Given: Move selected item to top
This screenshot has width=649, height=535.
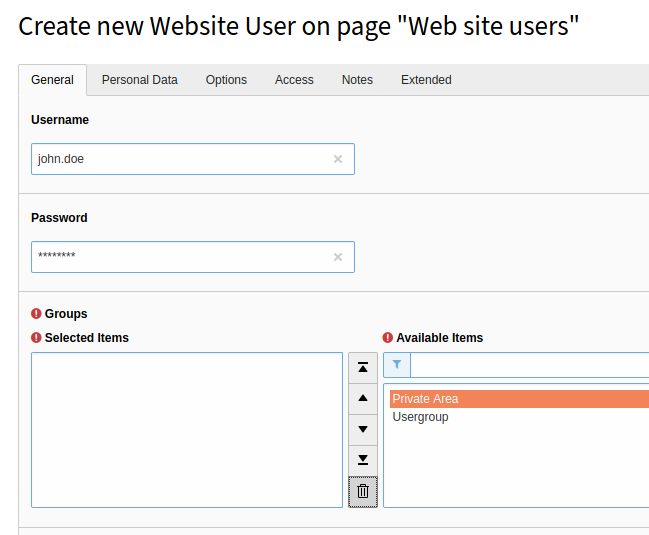Looking at the screenshot, I should 363,368.
